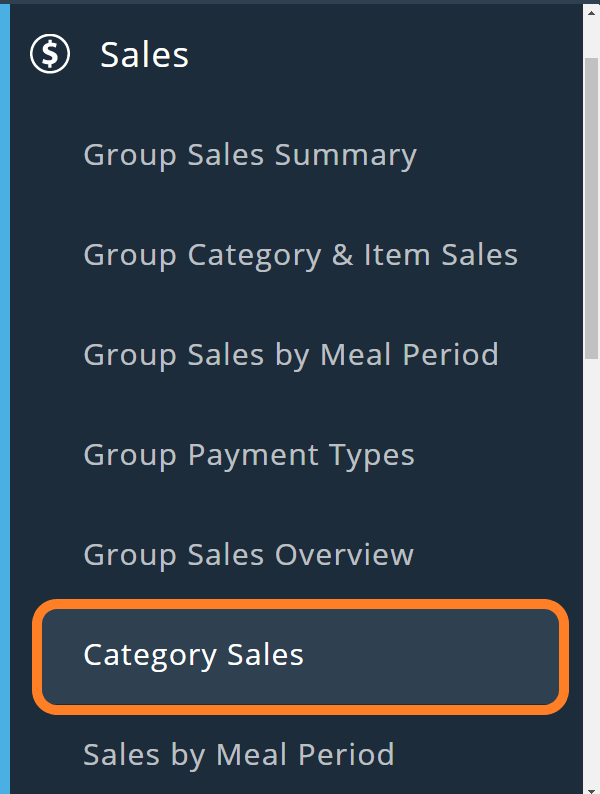This screenshot has height=794, width=600.
Task: Open the group-level sales overview link
Action: click(248, 555)
